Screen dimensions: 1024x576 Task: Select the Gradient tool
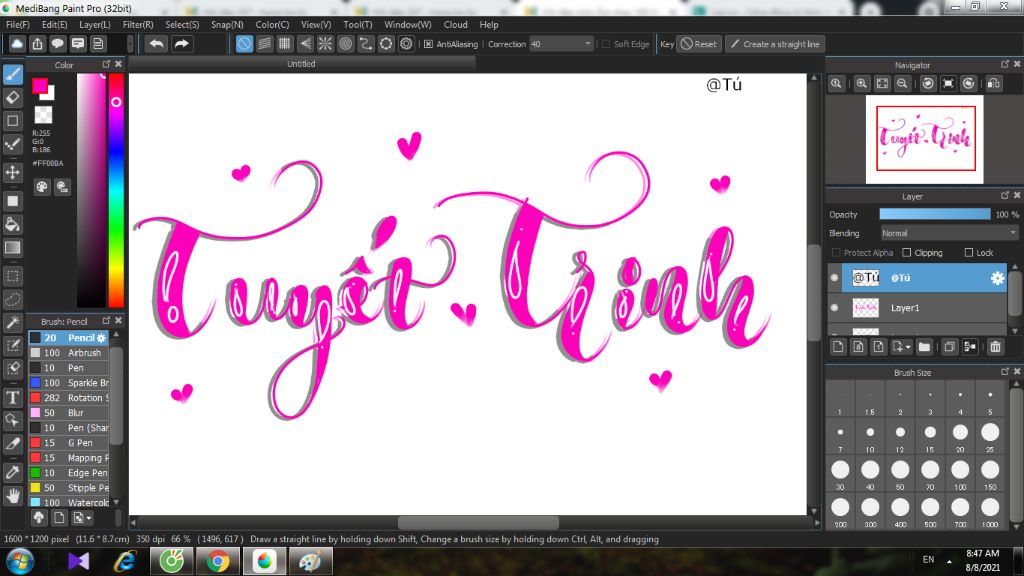coord(12,248)
